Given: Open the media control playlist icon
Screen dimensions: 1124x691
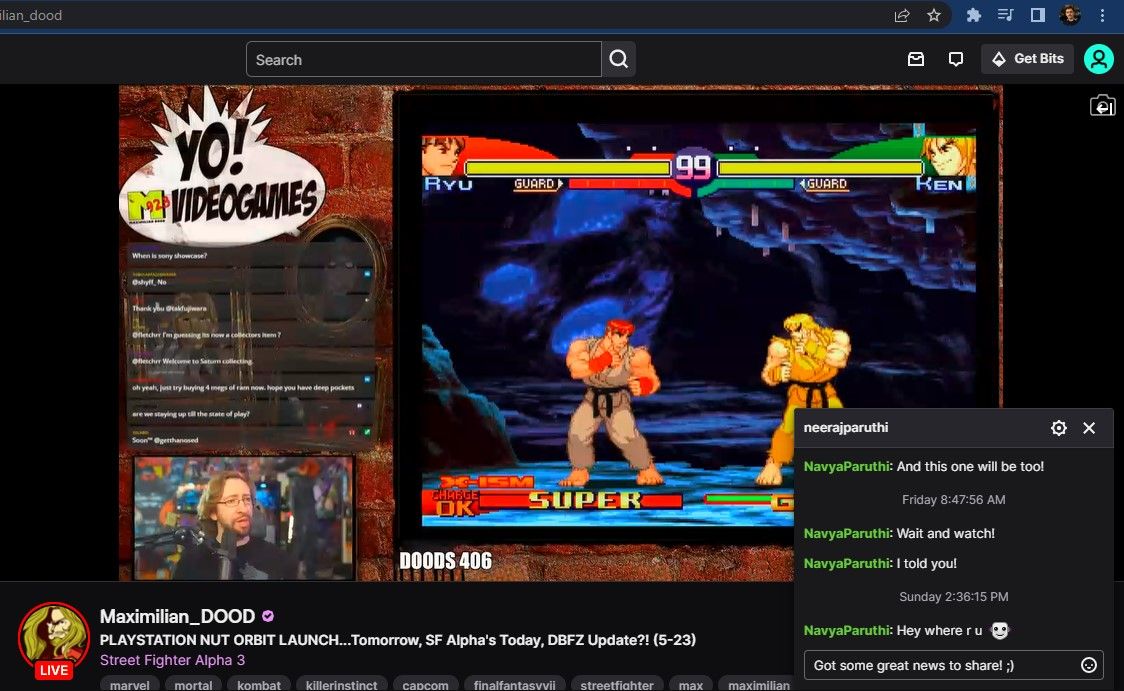Looking at the screenshot, I should click(1005, 15).
